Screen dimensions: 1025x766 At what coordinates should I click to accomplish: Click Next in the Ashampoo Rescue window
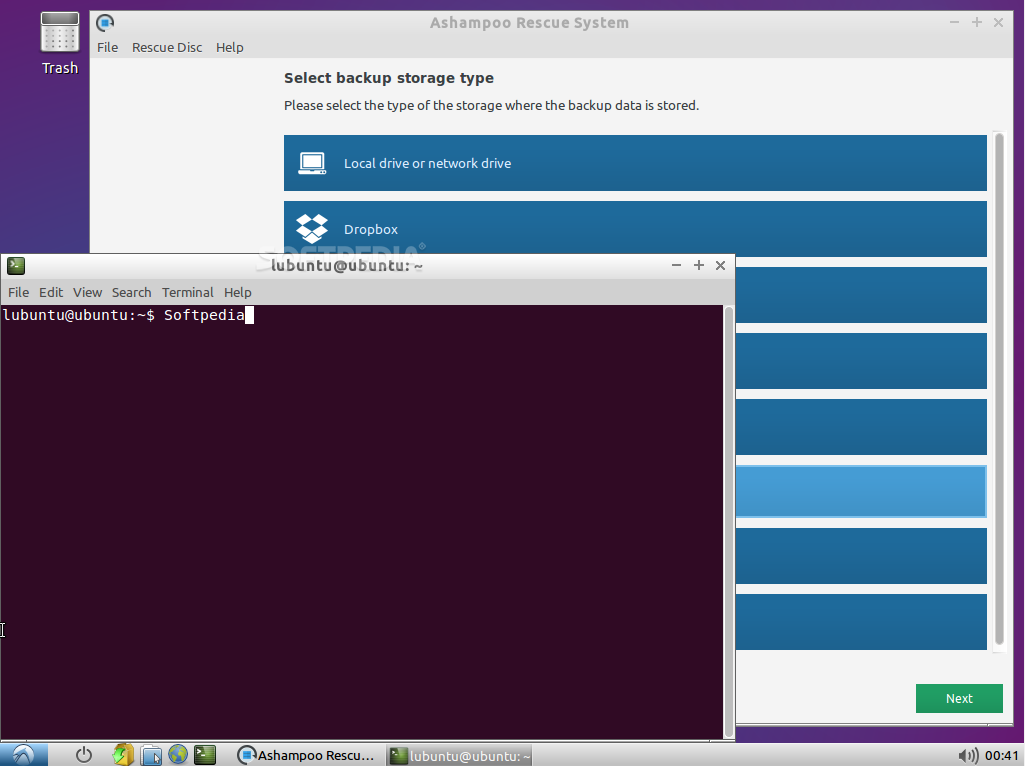(x=959, y=698)
